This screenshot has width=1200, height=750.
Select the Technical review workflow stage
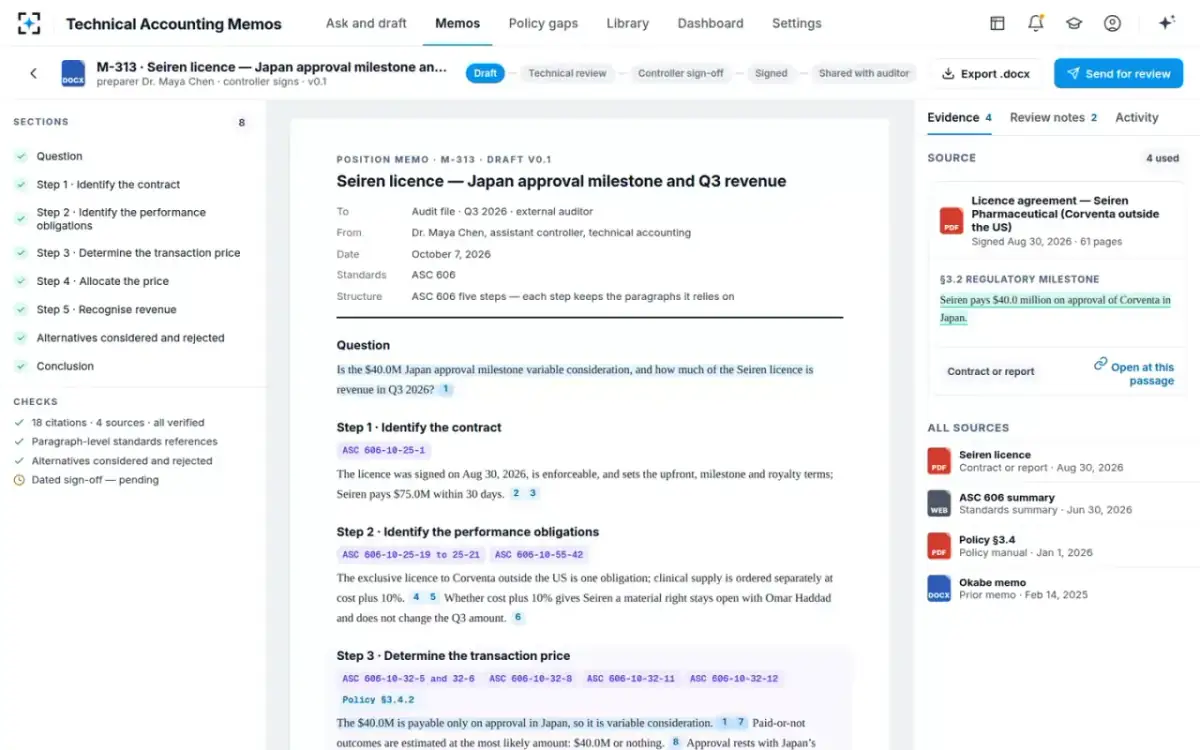(x=567, y=73)
